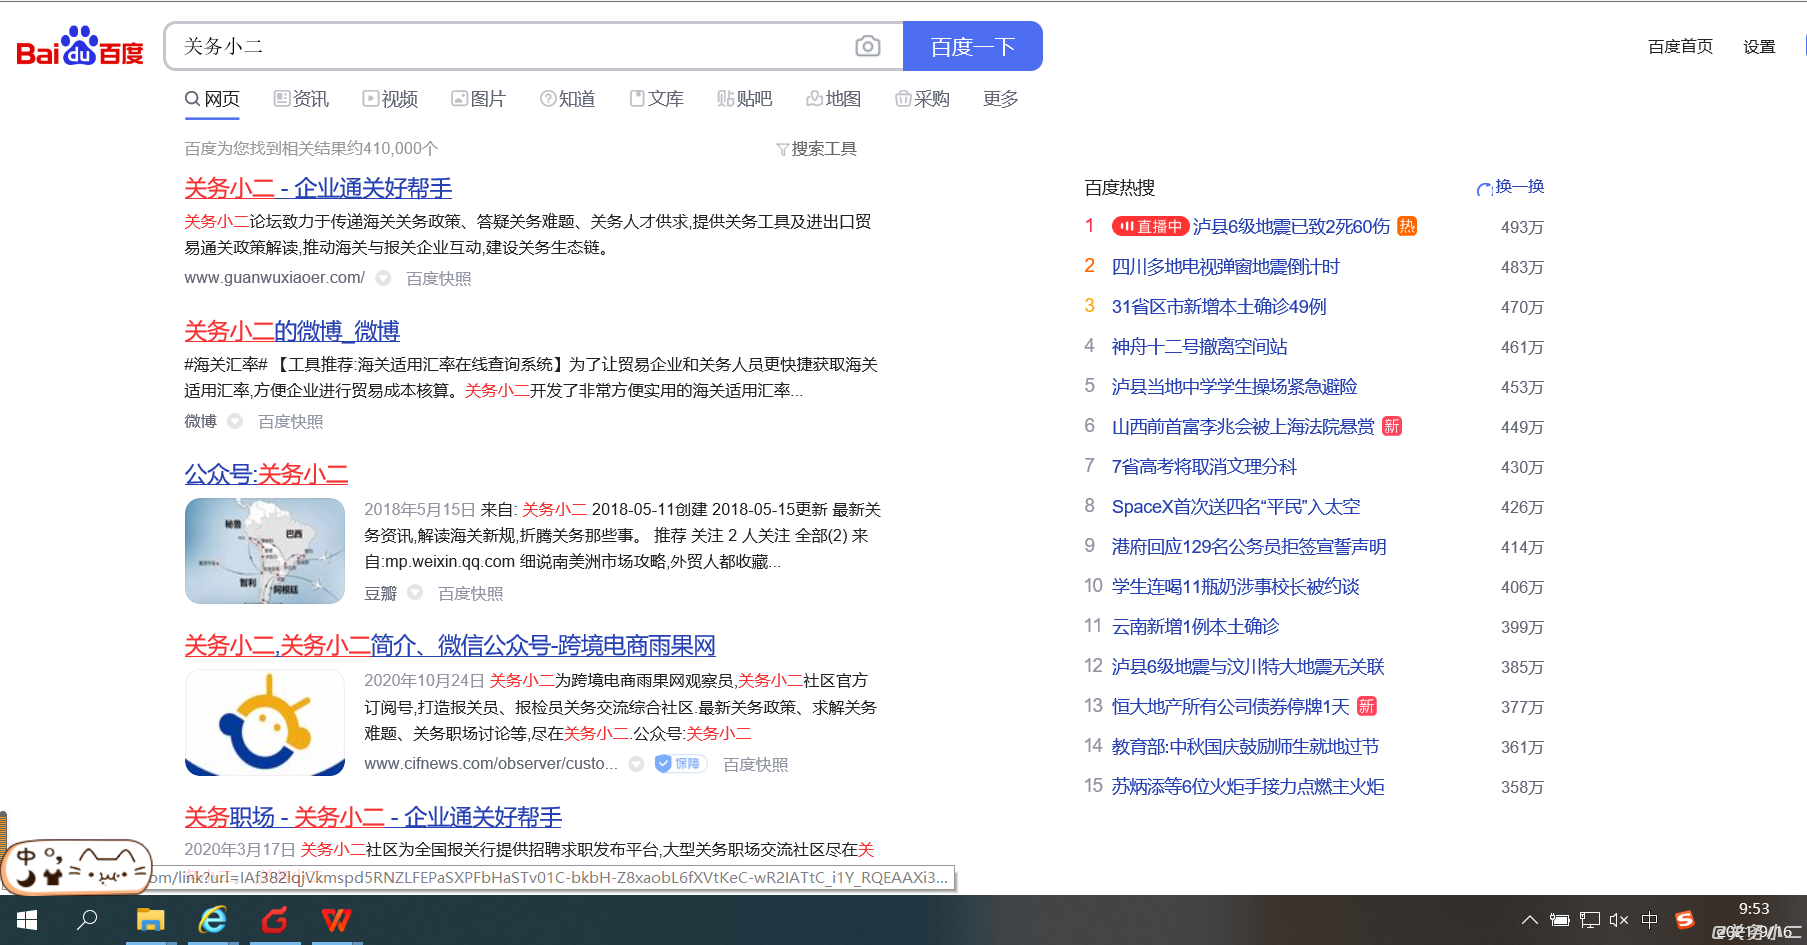Click the Sogou input tray icon
Image resolution: width=1807 pixels, height=945 pixels.
[x=1684, y=920]
